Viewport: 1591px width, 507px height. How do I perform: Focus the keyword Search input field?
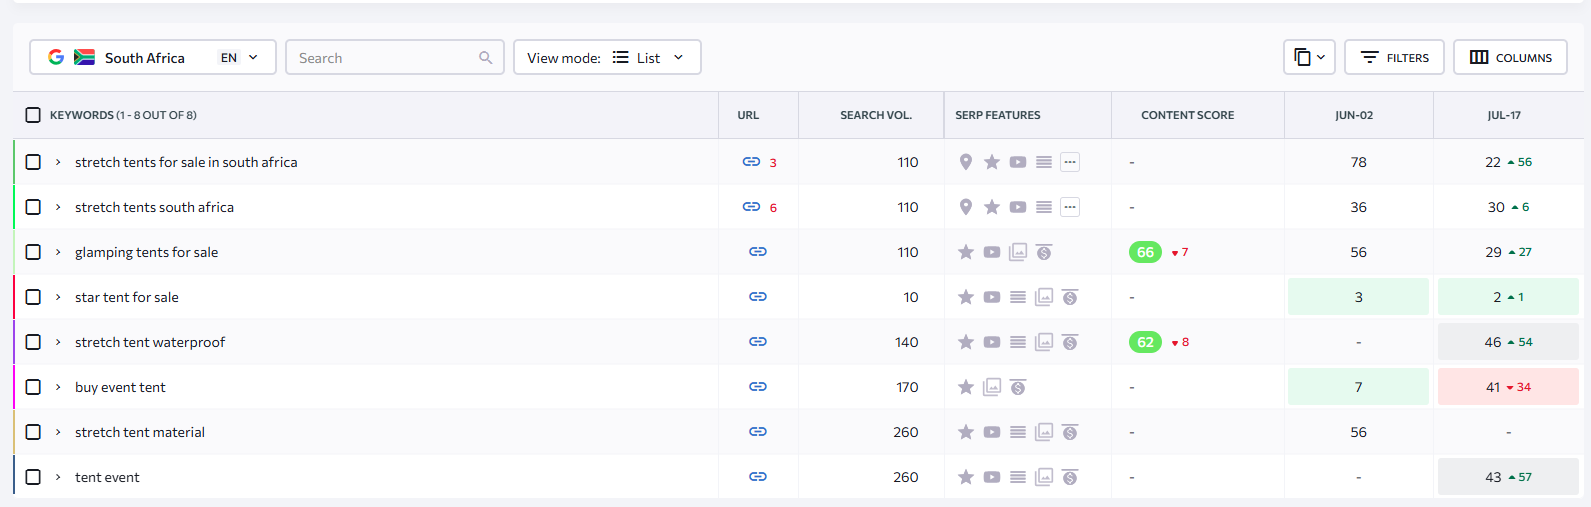coord(385,58)
